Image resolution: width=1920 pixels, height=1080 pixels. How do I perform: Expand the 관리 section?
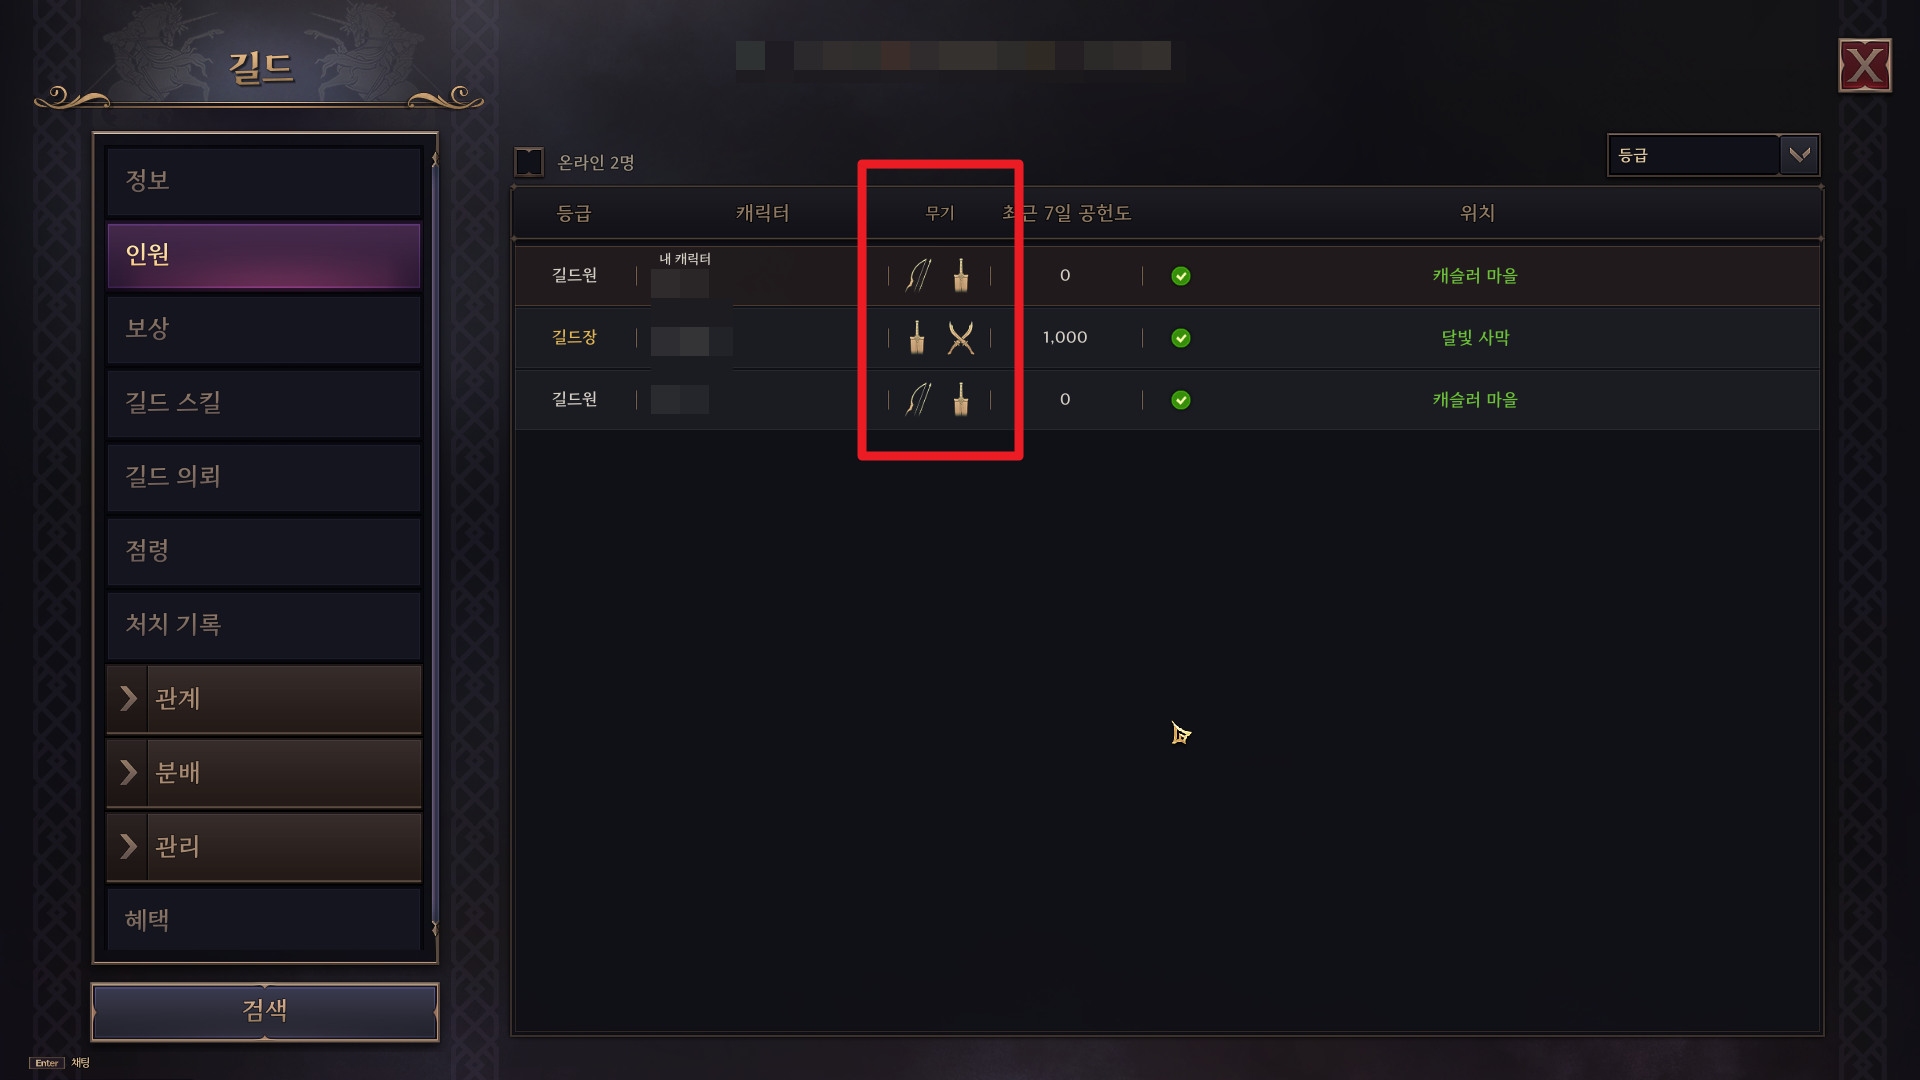click(264, 847)
